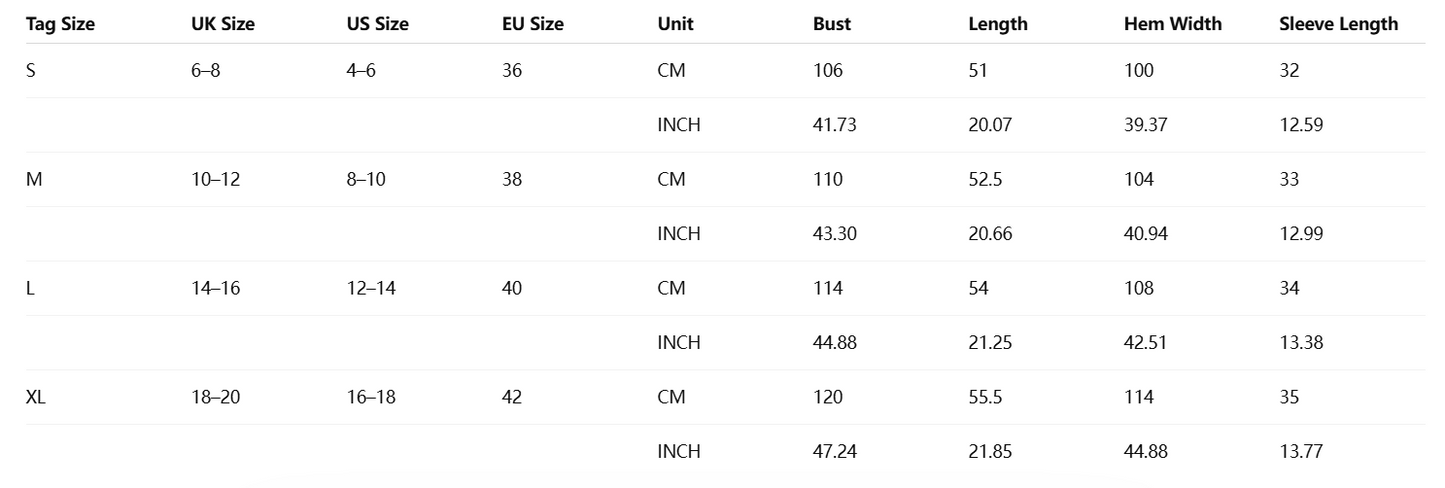Click the EU size 36 cell

(x=512, y=70)
